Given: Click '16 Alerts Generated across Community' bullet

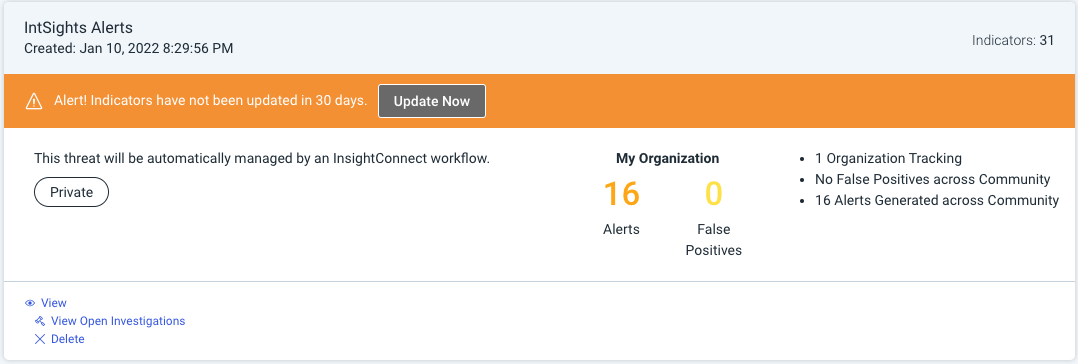Looking at the screenshot, I should [x=937, y=201].
